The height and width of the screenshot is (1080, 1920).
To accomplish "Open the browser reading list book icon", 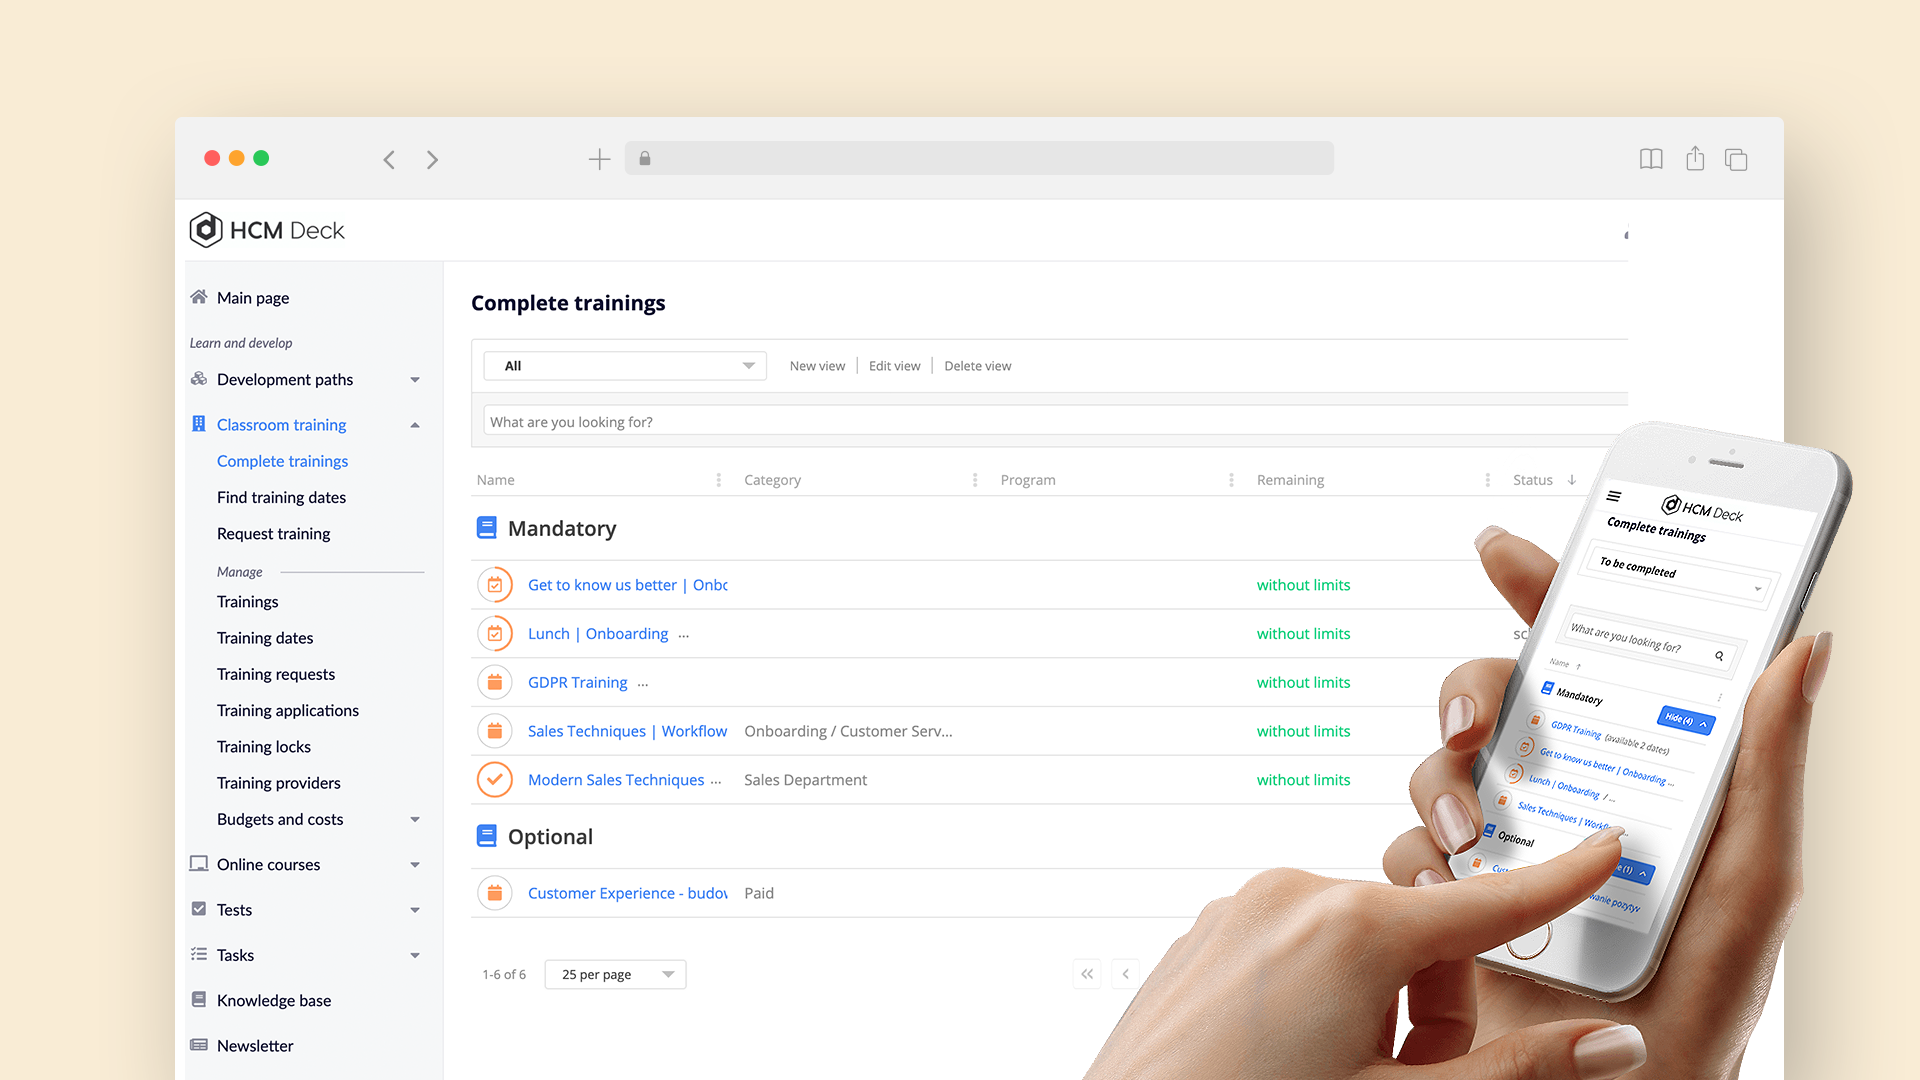I will pyautogui.click(x=1651, y=159).
